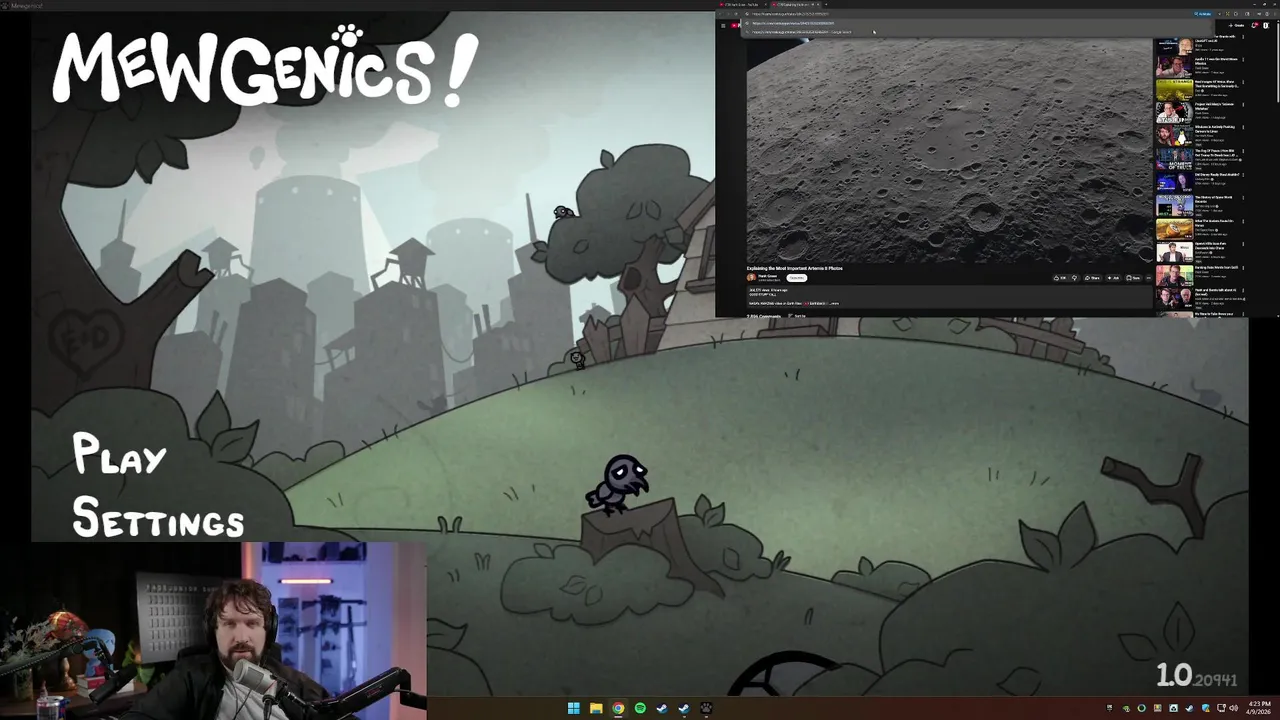Open the Hank Green channel avatar

click(751, 277)
